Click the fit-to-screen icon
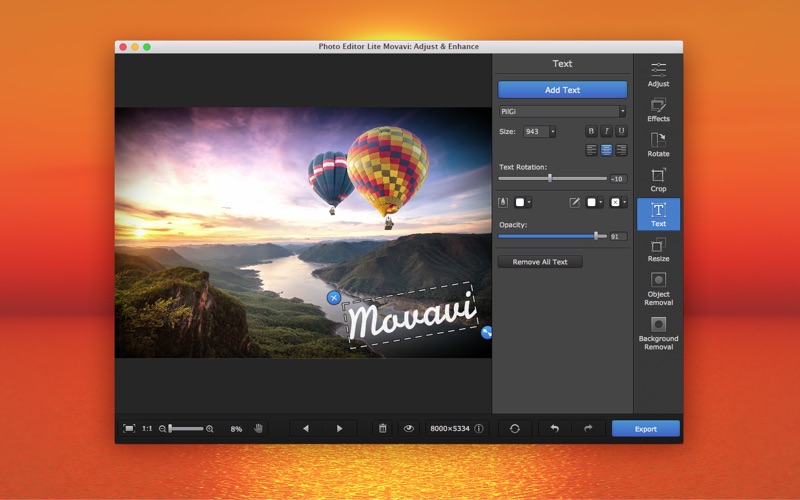Viewport: 800px width, 500px height. [x=129, y=429]
